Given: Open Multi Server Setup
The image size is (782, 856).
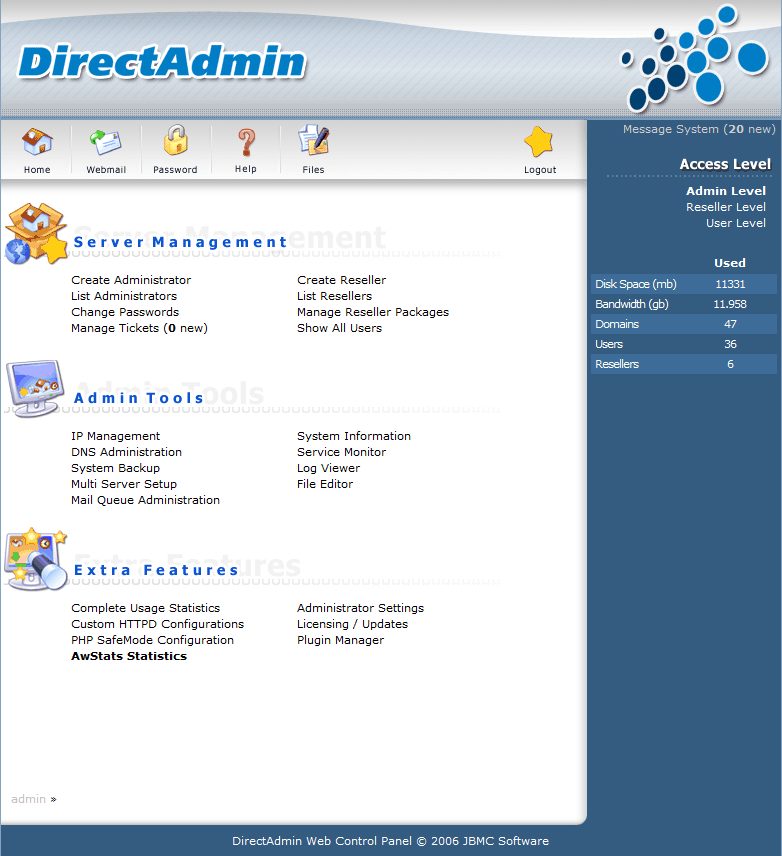Looking at the screenshot, I should (124, 484).
